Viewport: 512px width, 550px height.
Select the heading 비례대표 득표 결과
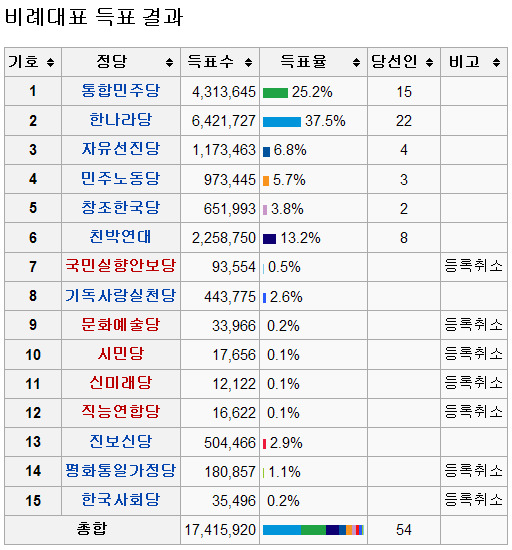(94, 16)
